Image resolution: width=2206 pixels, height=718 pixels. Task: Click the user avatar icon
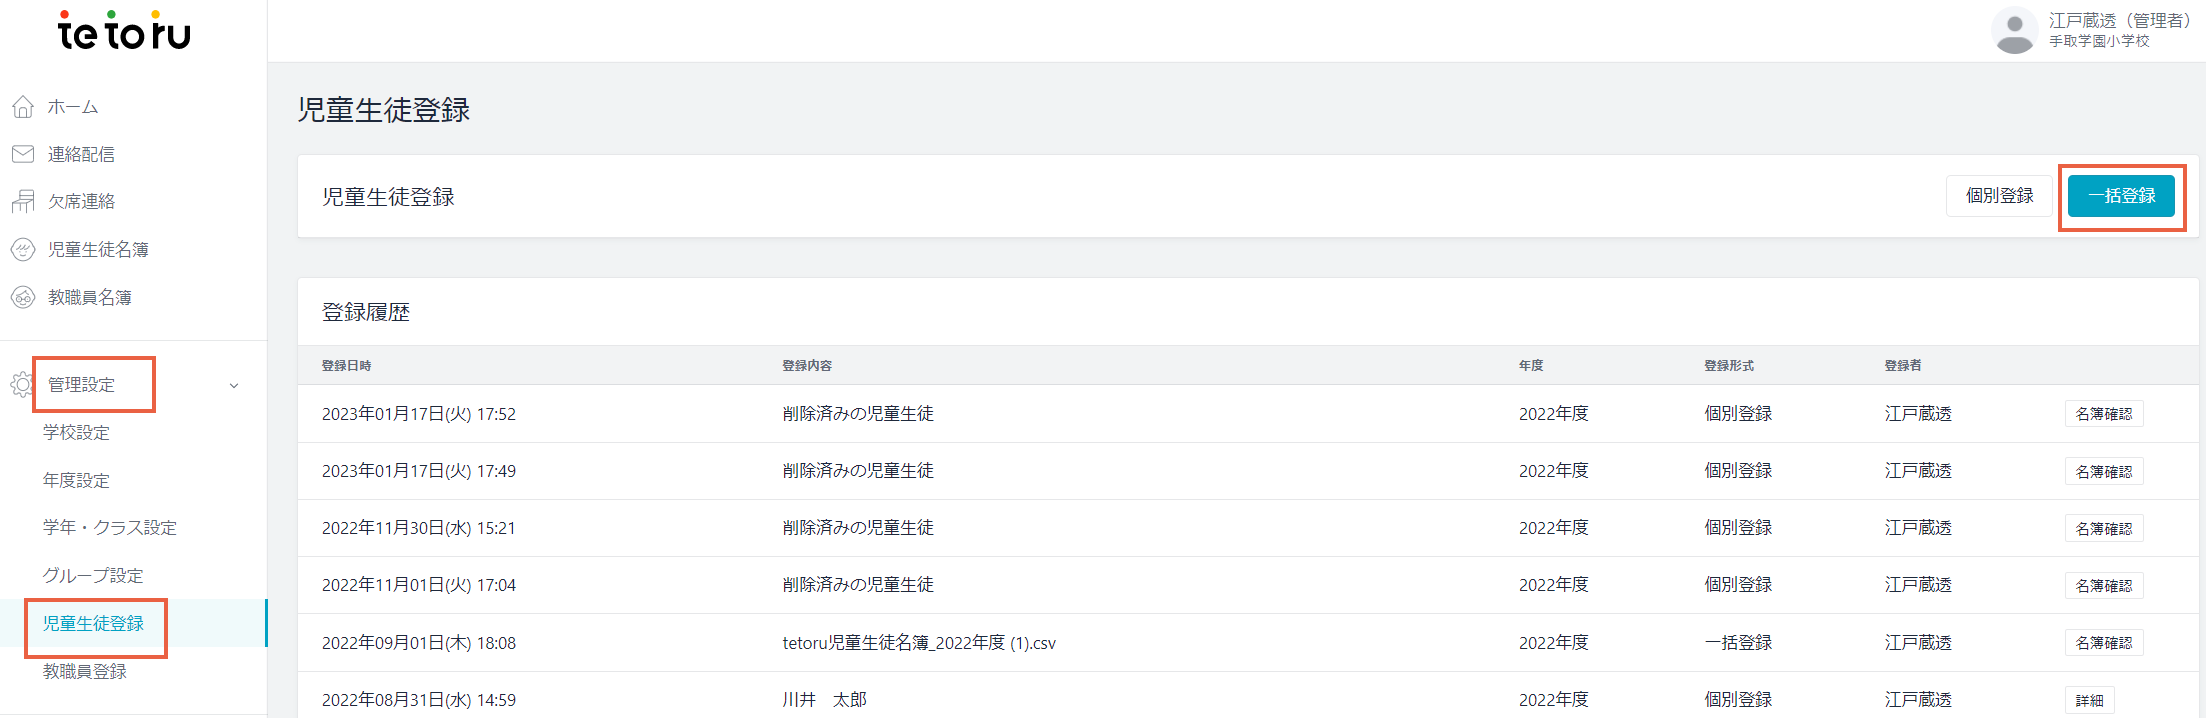[x=2015, y=30]
